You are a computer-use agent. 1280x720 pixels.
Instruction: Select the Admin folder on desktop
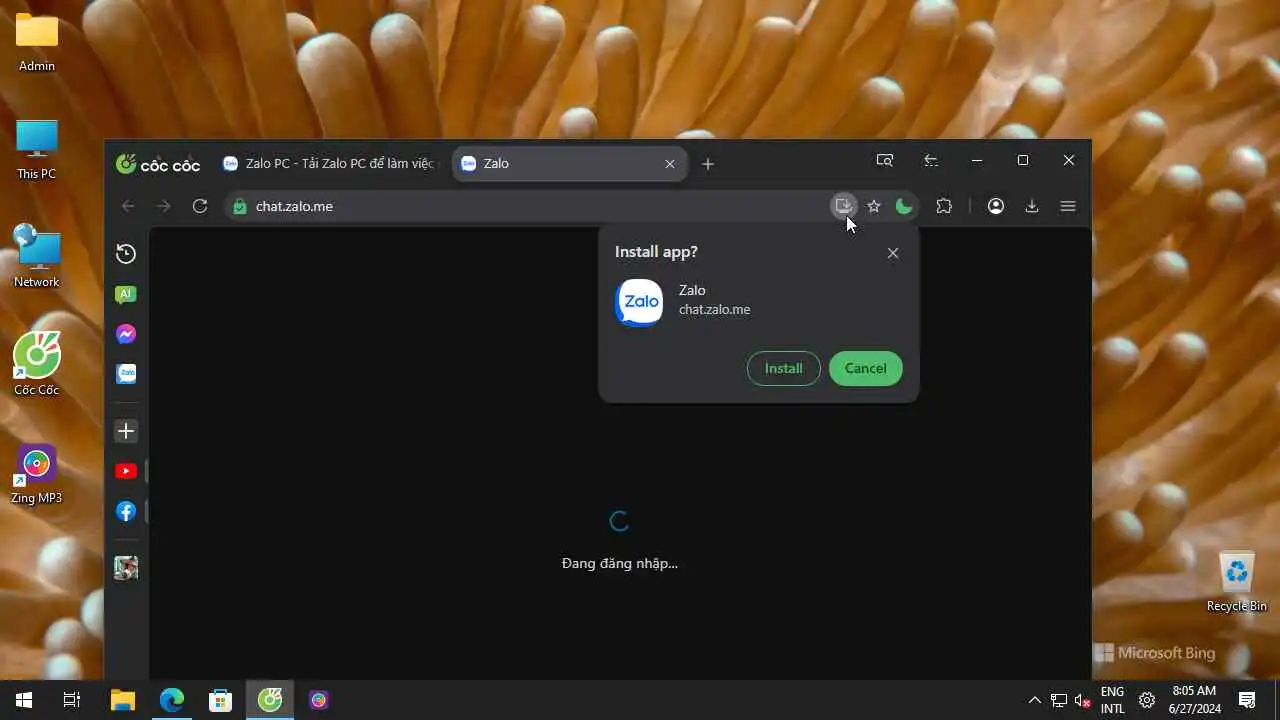tap(37, 42)
